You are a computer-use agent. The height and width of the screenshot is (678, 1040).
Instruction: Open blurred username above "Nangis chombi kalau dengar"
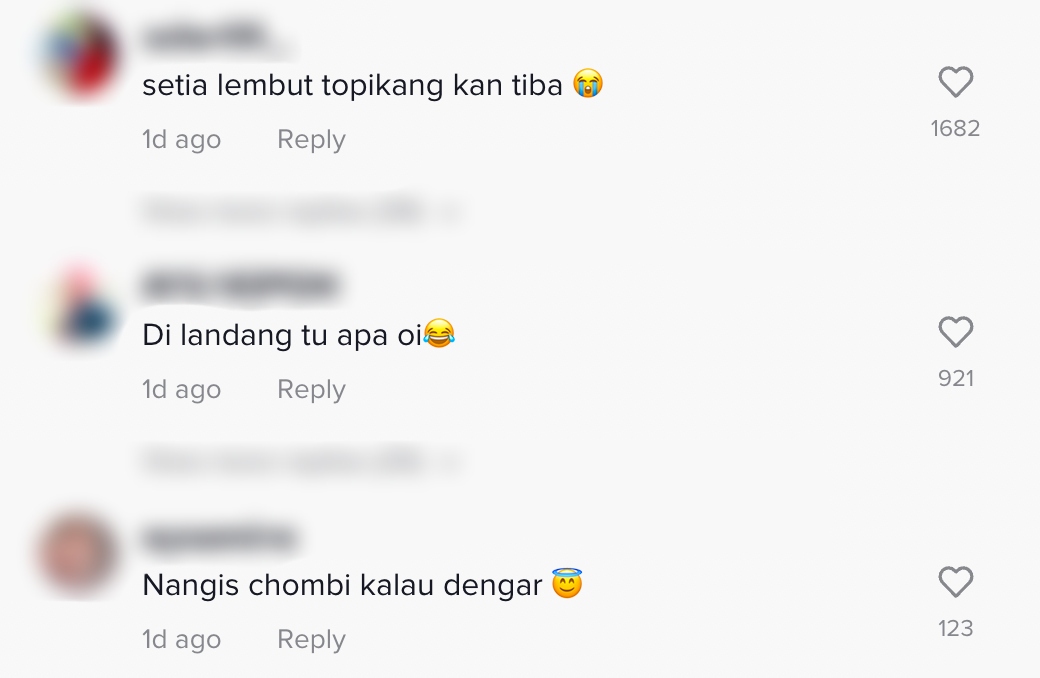[x=219, y=538]
